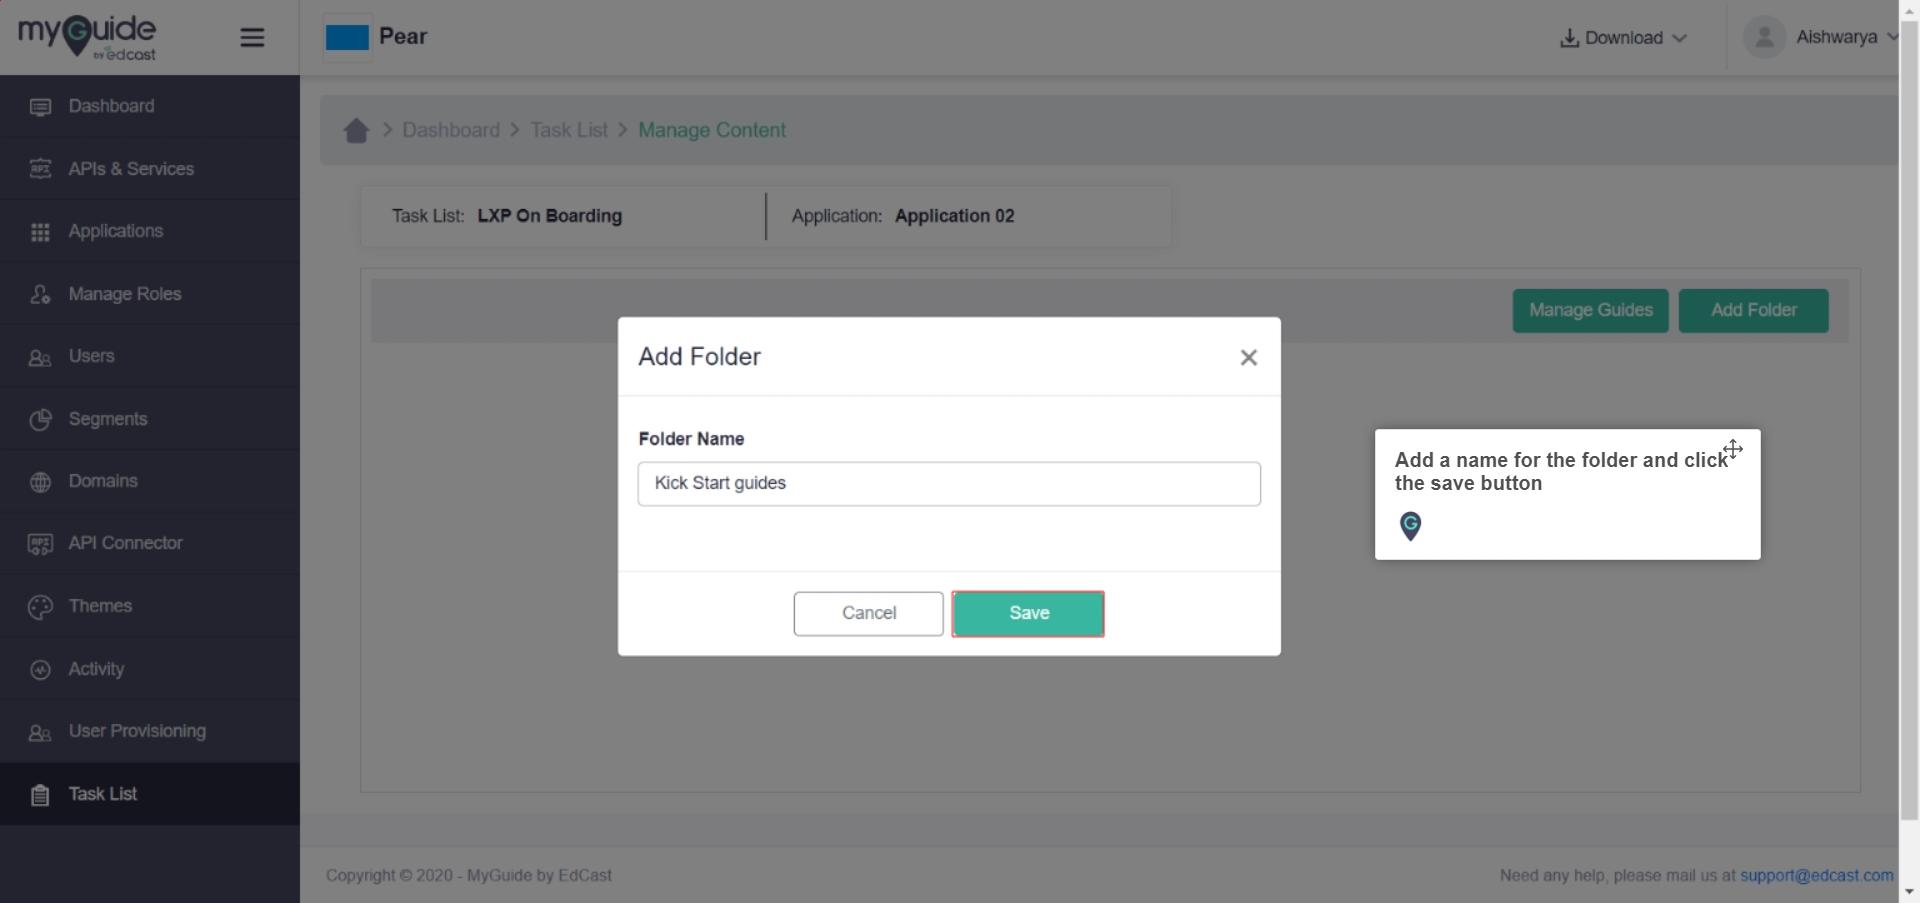The width and height of the screenshot is (1920, 903).
Task: Click the Applications grid icon
Action: point(40,232)
